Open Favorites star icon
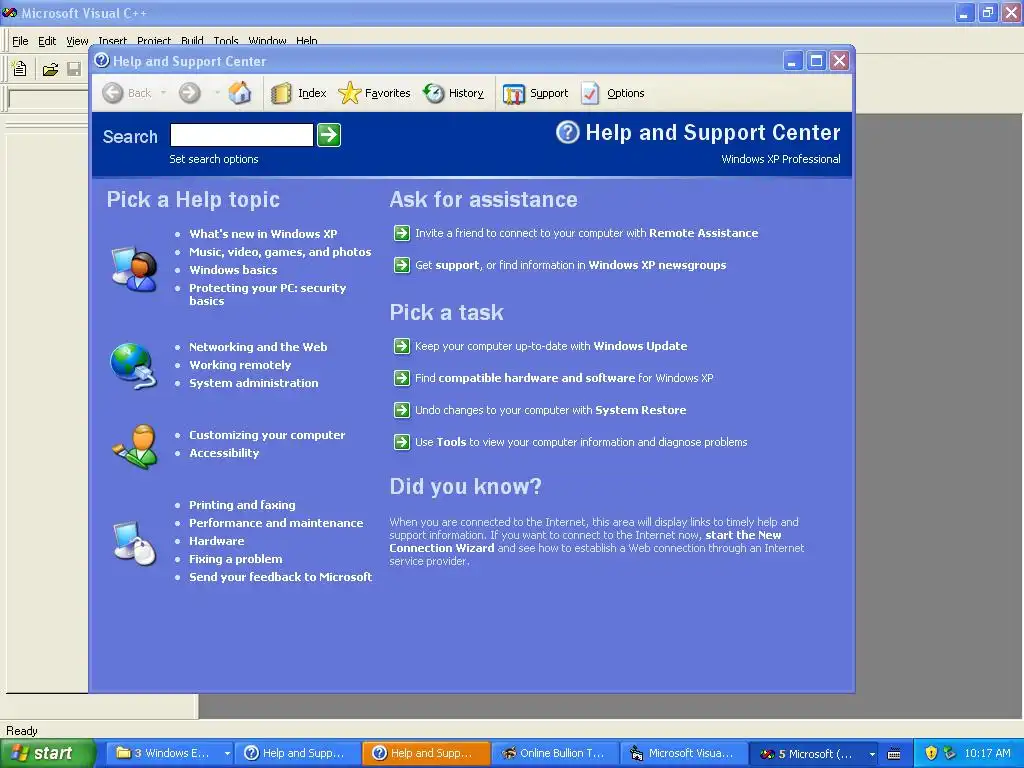 (x=349, y=93)
